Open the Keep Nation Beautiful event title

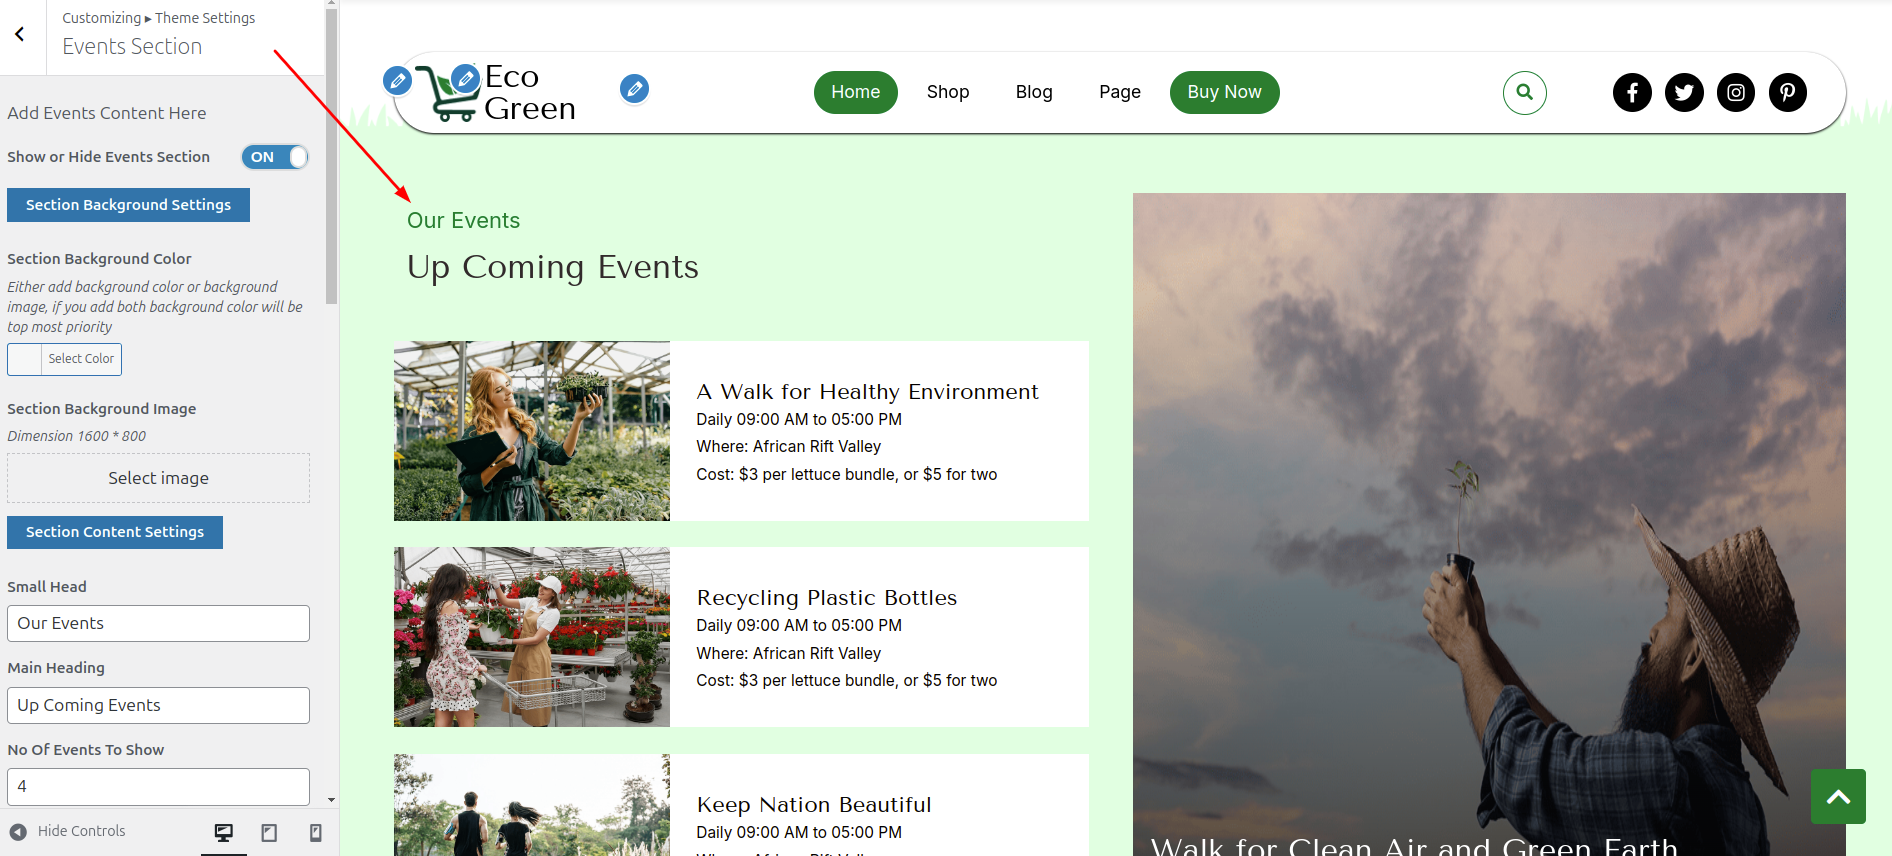tap(814, 805)
